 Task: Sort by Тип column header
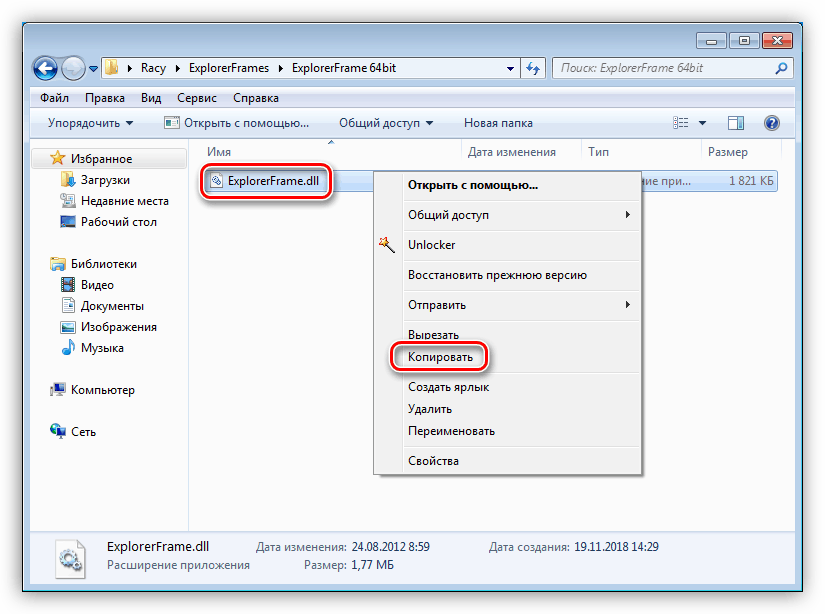(x=598, y=152)
